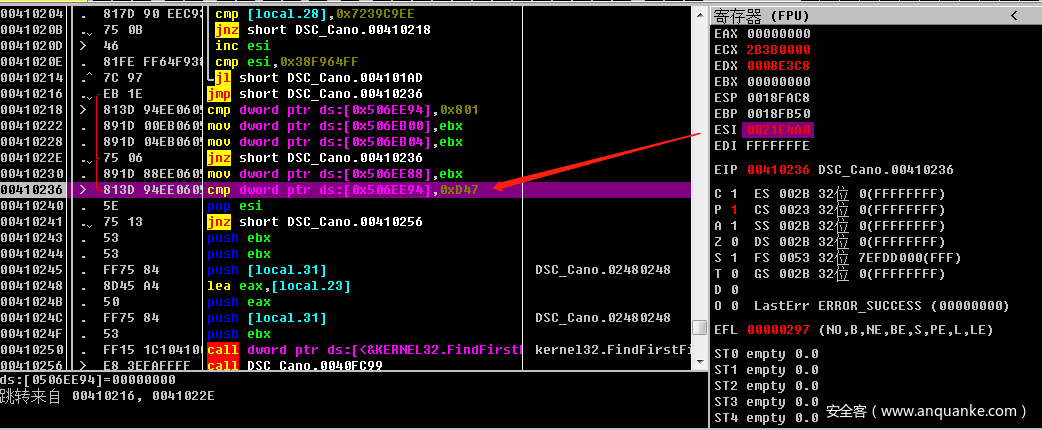This screenshot has height=430, width=1042.
Task: Select the jmp short DSC_Cano.00410236 line
Action: click(x=319, y=93)
